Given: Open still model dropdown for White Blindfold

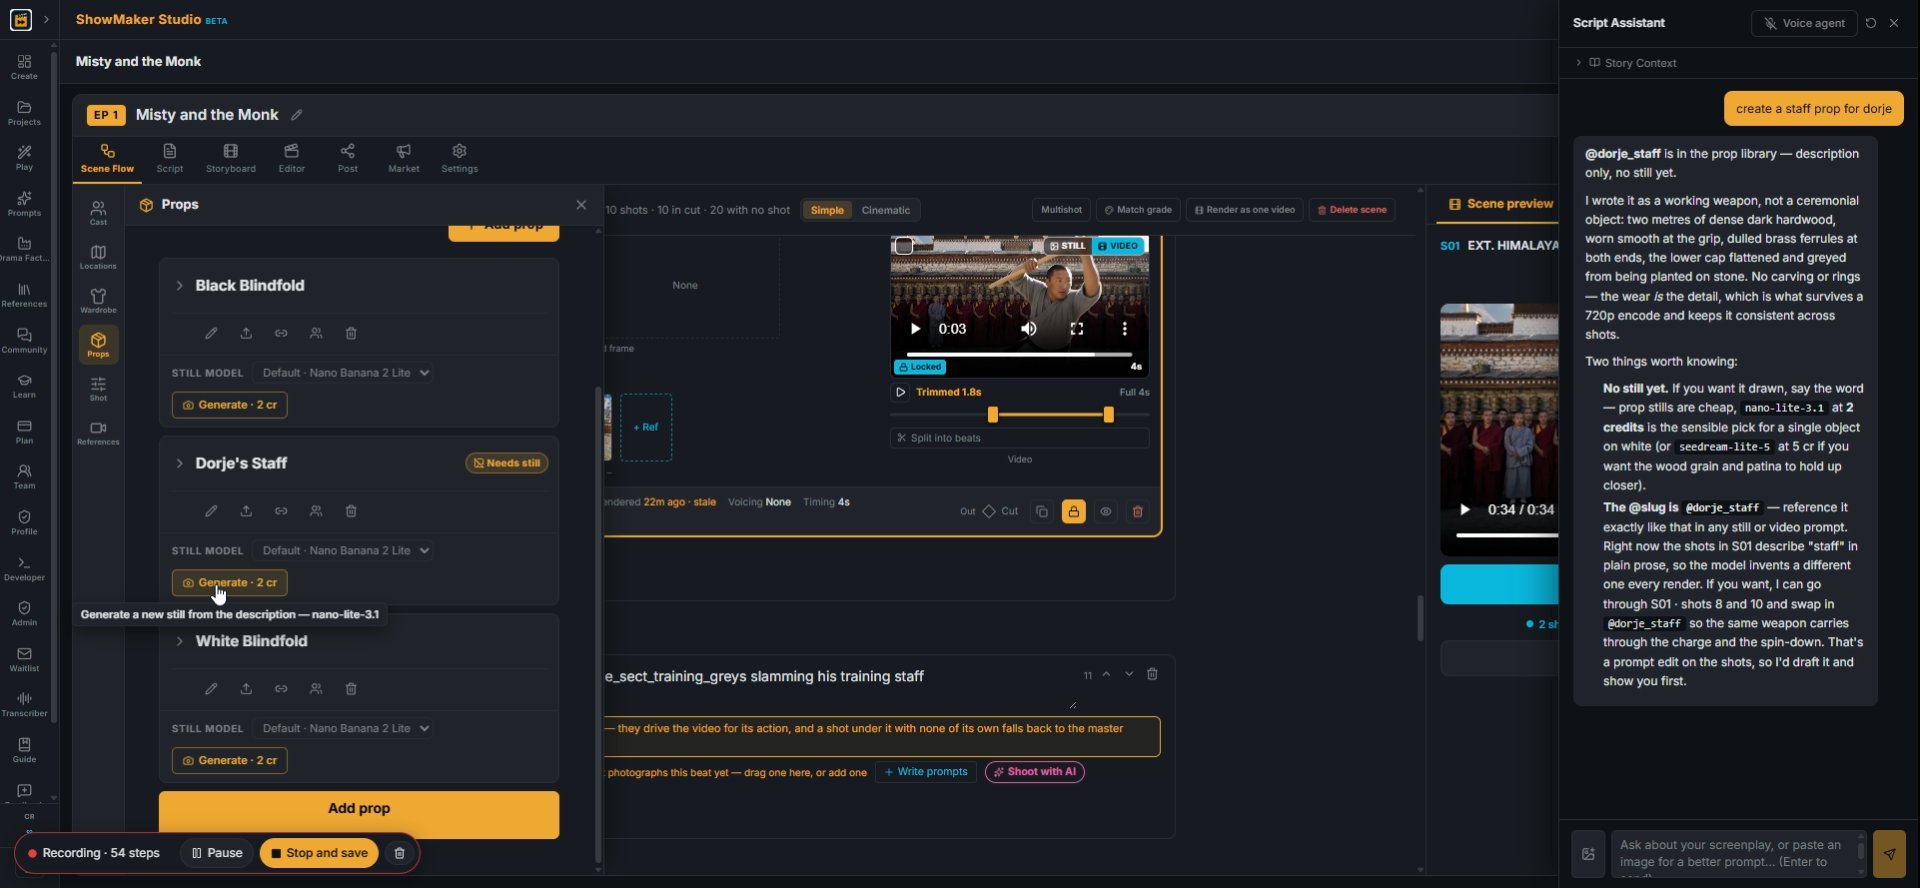Looking at the screenshot, I should tap(342, 729).
